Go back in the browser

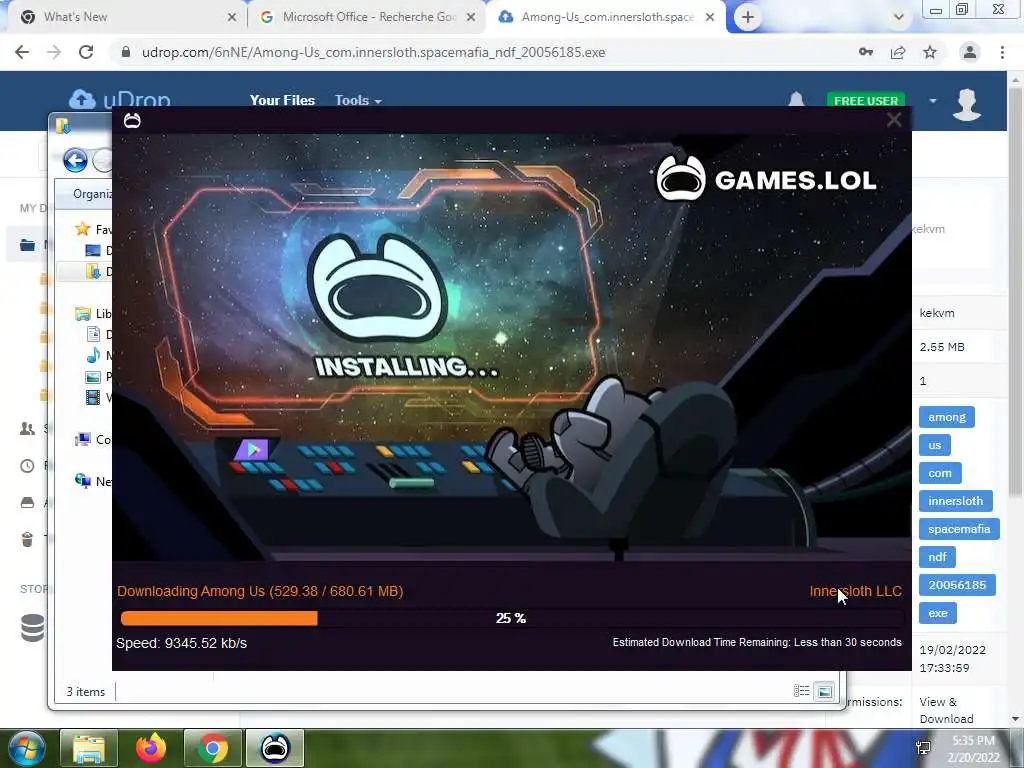pos(22,52)
